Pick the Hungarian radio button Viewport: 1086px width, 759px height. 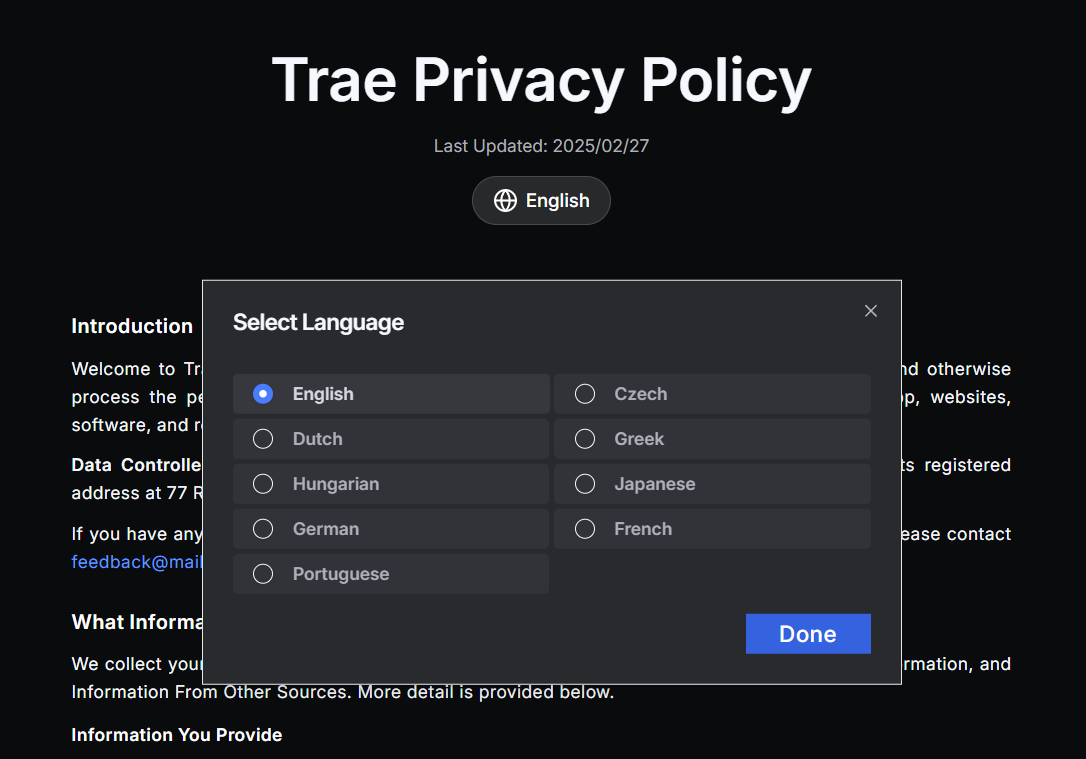[263, 484]
